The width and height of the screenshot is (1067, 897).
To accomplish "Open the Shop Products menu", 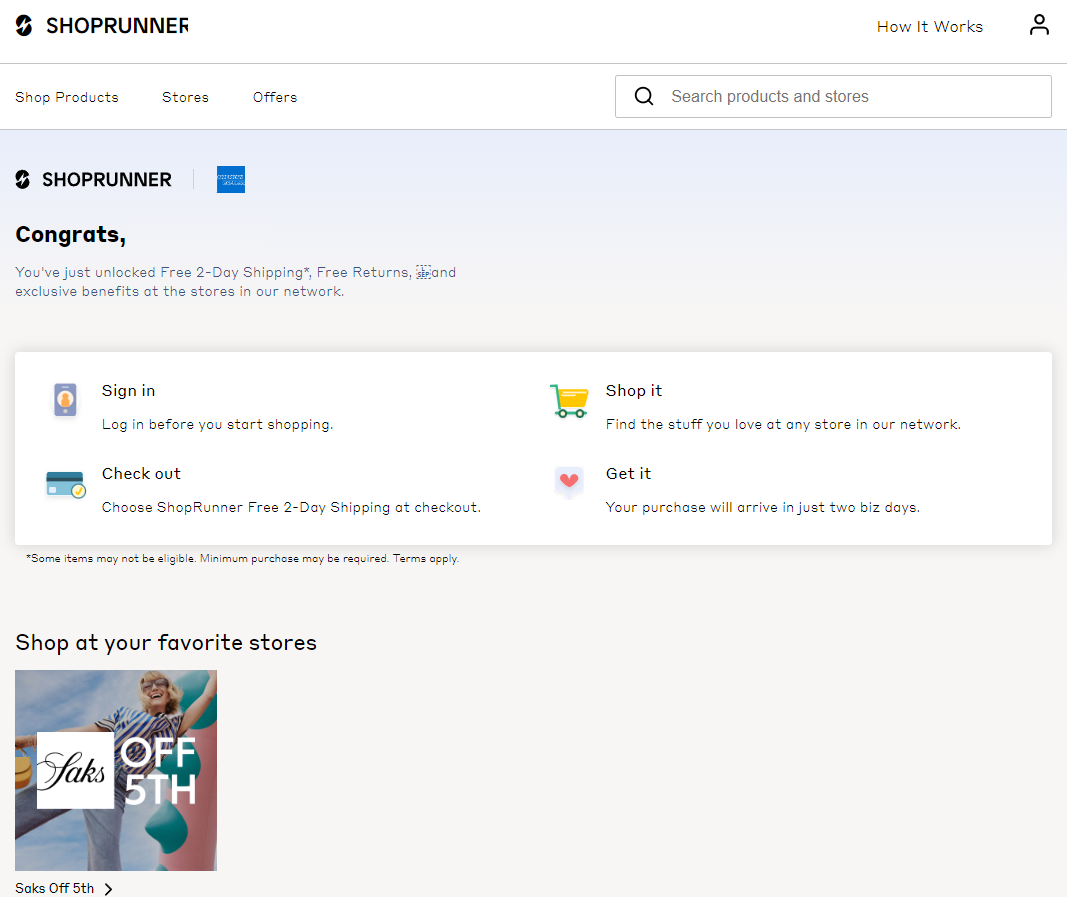I will [67, 97].
